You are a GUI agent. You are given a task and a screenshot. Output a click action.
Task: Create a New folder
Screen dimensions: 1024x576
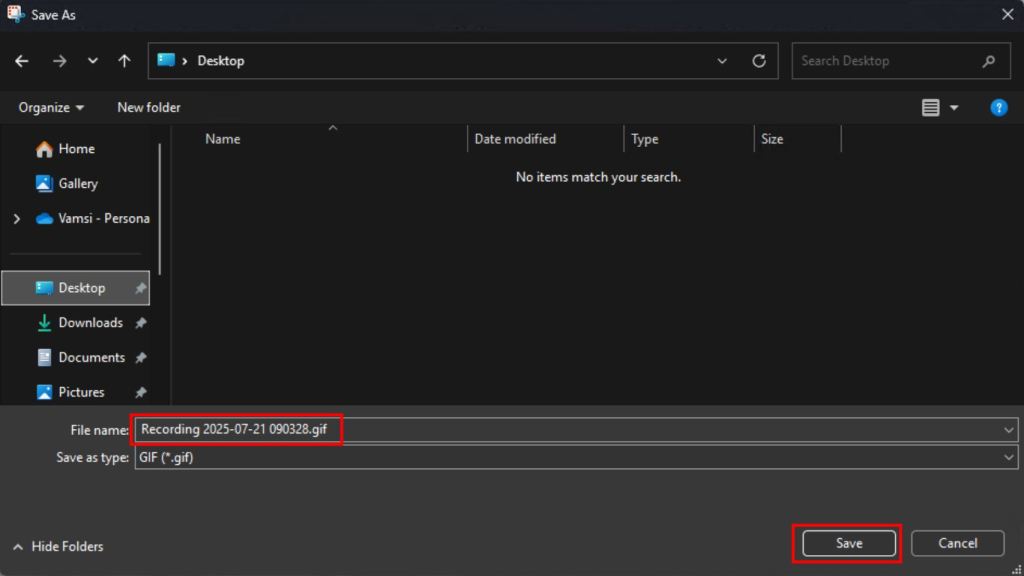(149, 107)
